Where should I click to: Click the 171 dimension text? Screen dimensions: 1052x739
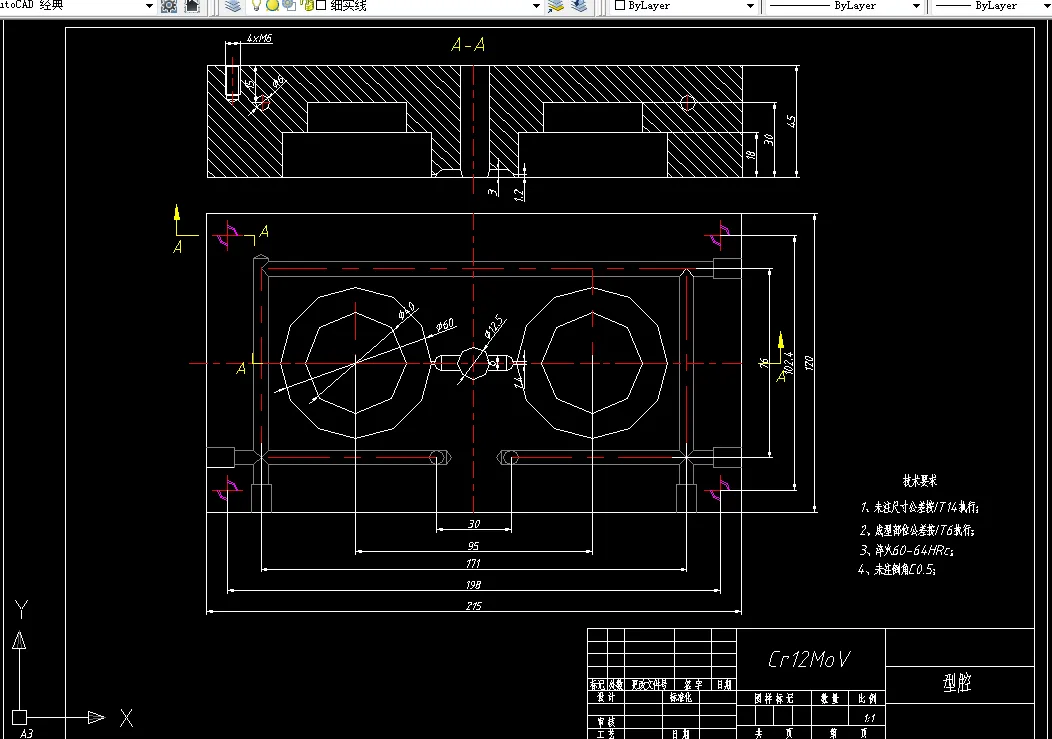point(474,563)
